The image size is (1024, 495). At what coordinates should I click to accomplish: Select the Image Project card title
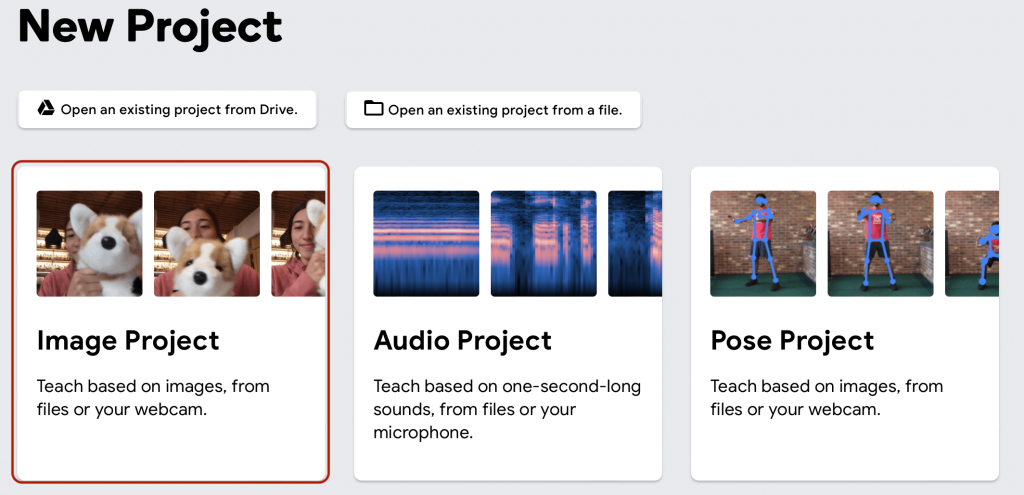(128, 341)
